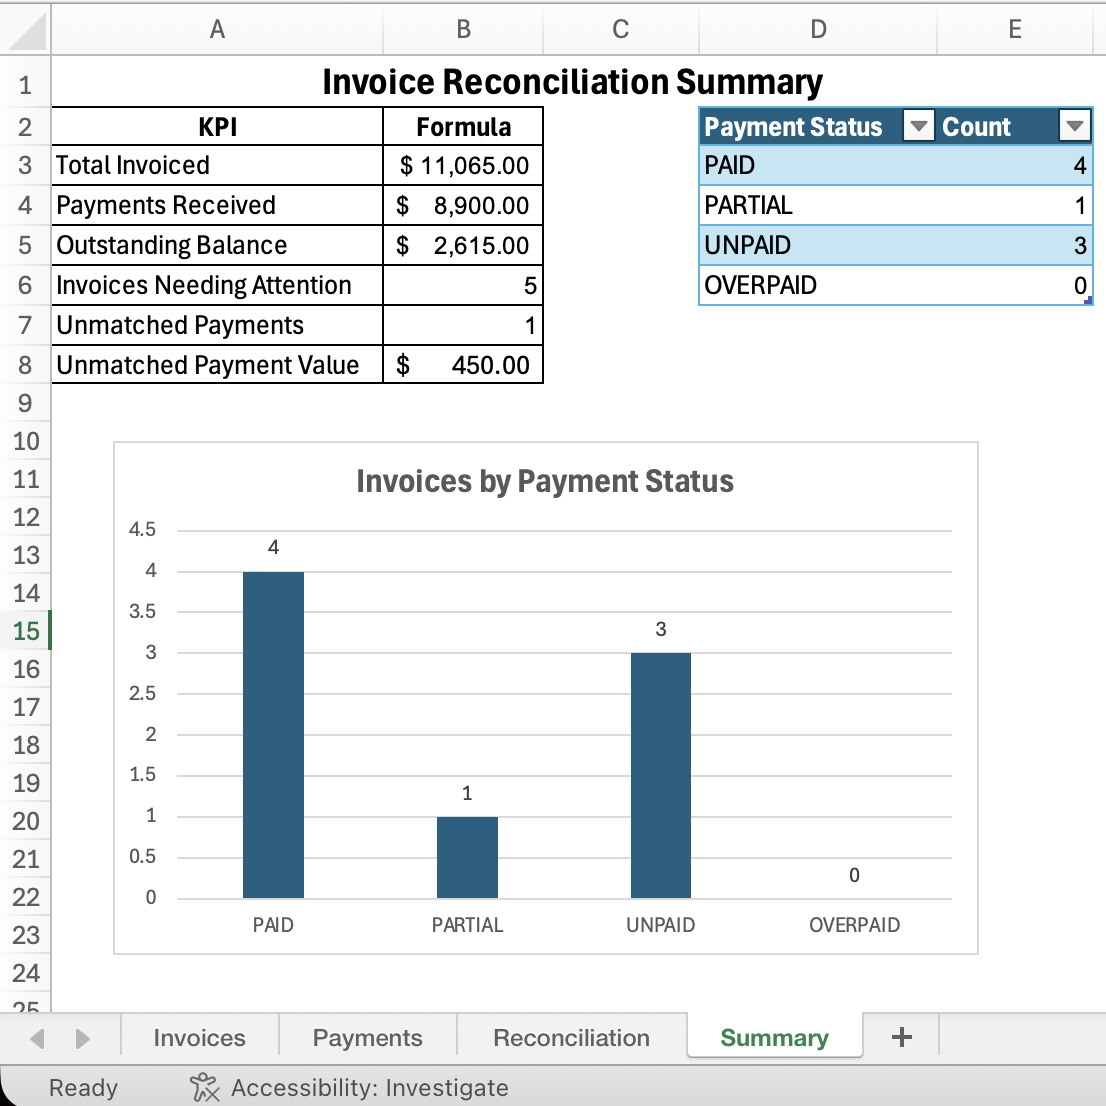This screenshot has width=1106, height=1106.
Task: Click the OVERPAID table row cell
Action: (818, 286)
